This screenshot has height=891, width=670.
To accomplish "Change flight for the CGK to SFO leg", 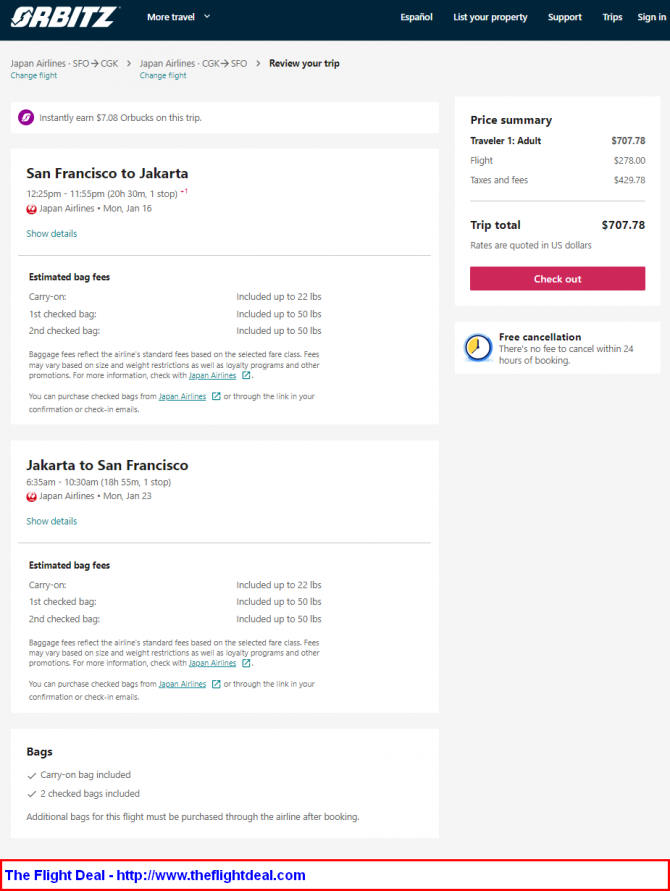I will pos(163,76).
